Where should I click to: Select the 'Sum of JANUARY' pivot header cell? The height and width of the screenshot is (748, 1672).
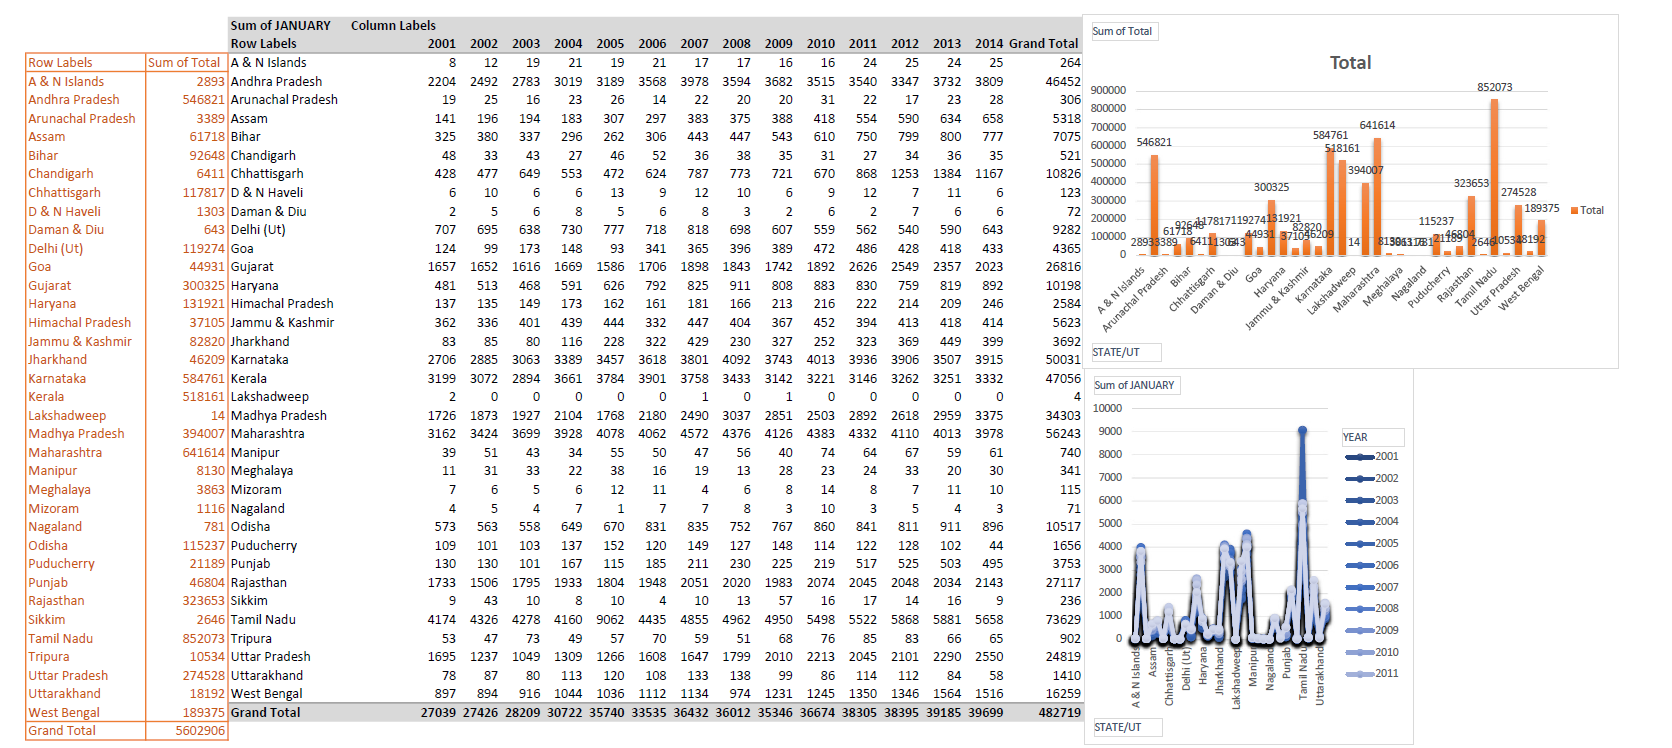pyautogui.click(x=280, y=25)
